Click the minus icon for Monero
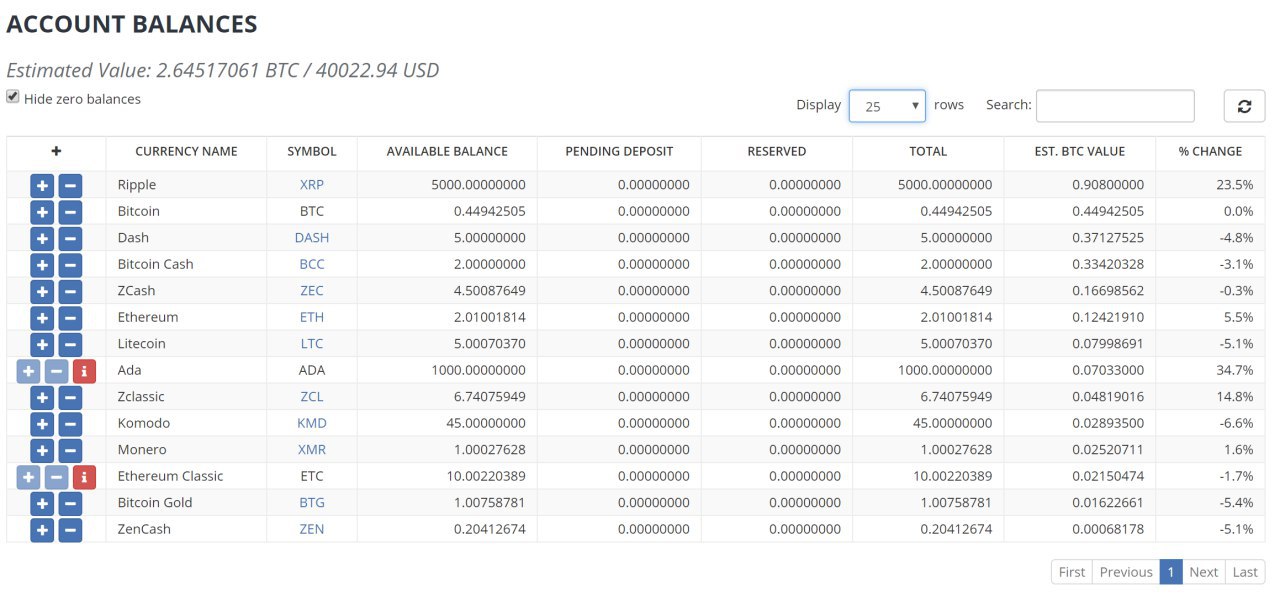 click(70, 450)
